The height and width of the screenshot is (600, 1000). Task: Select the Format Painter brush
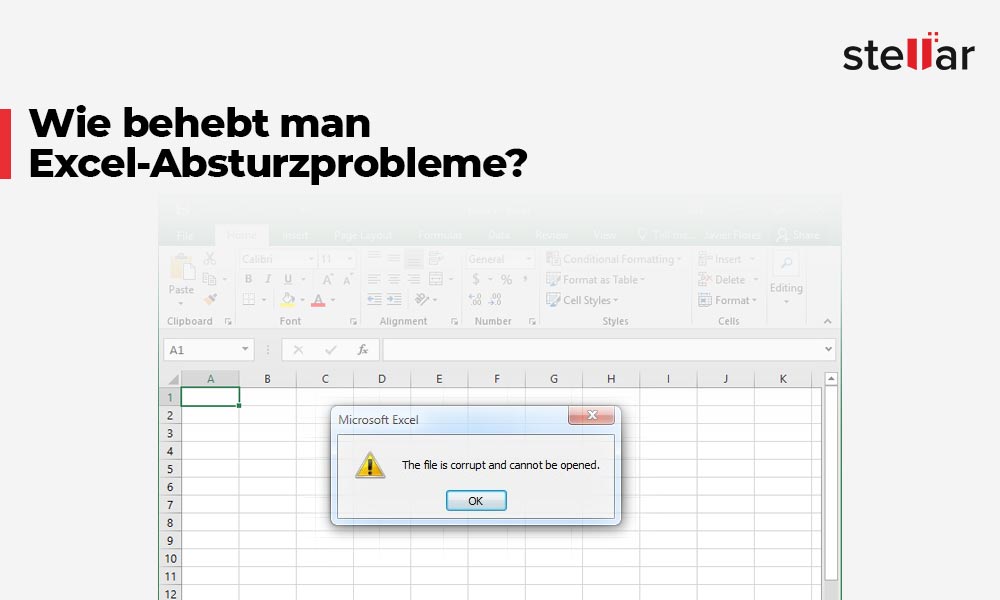tap(210, 299)
